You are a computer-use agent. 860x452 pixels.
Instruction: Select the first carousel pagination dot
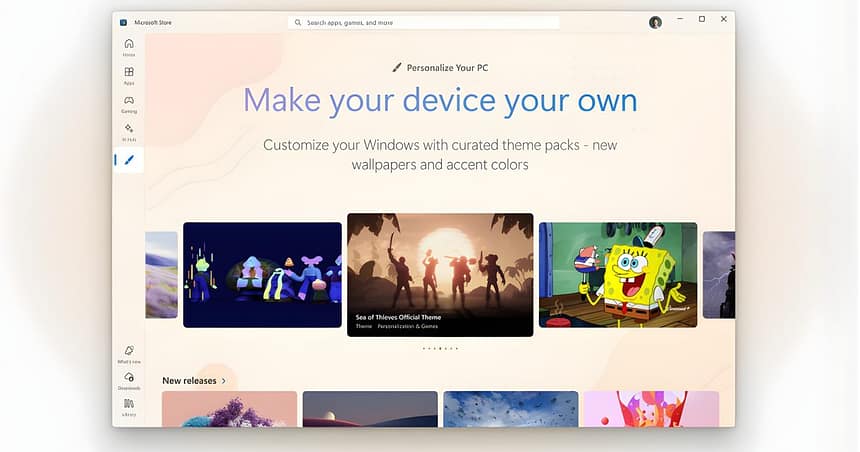[x=423, y=348]
